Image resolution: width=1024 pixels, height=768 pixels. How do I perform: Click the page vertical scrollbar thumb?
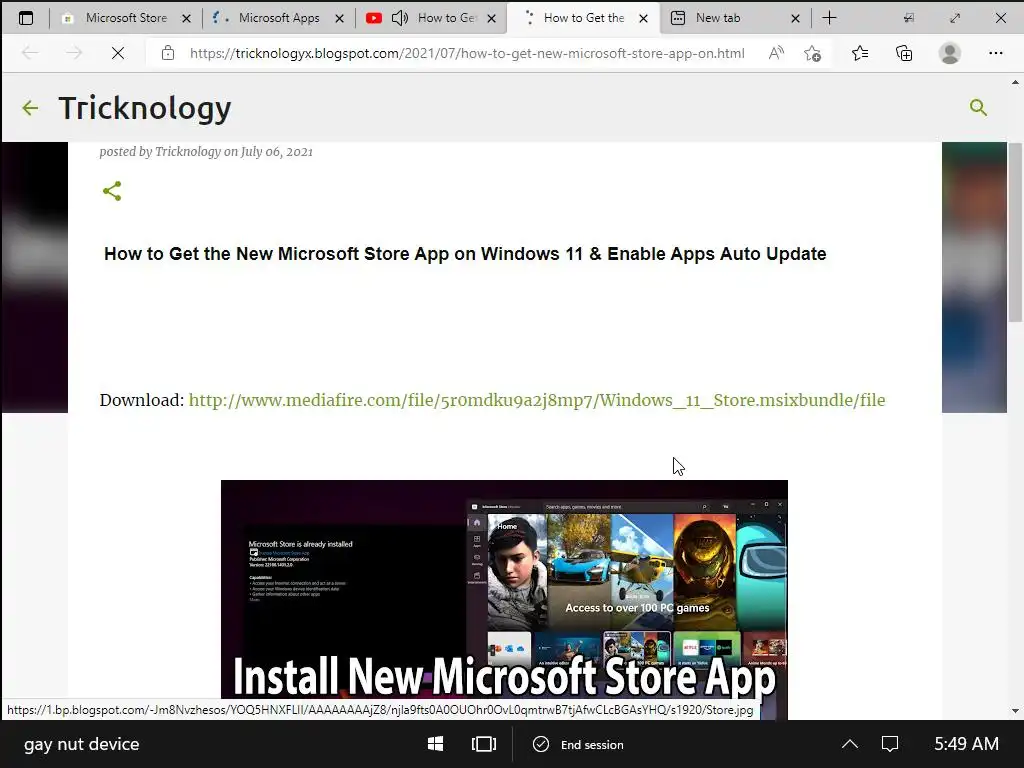(x=1015, y=233)
